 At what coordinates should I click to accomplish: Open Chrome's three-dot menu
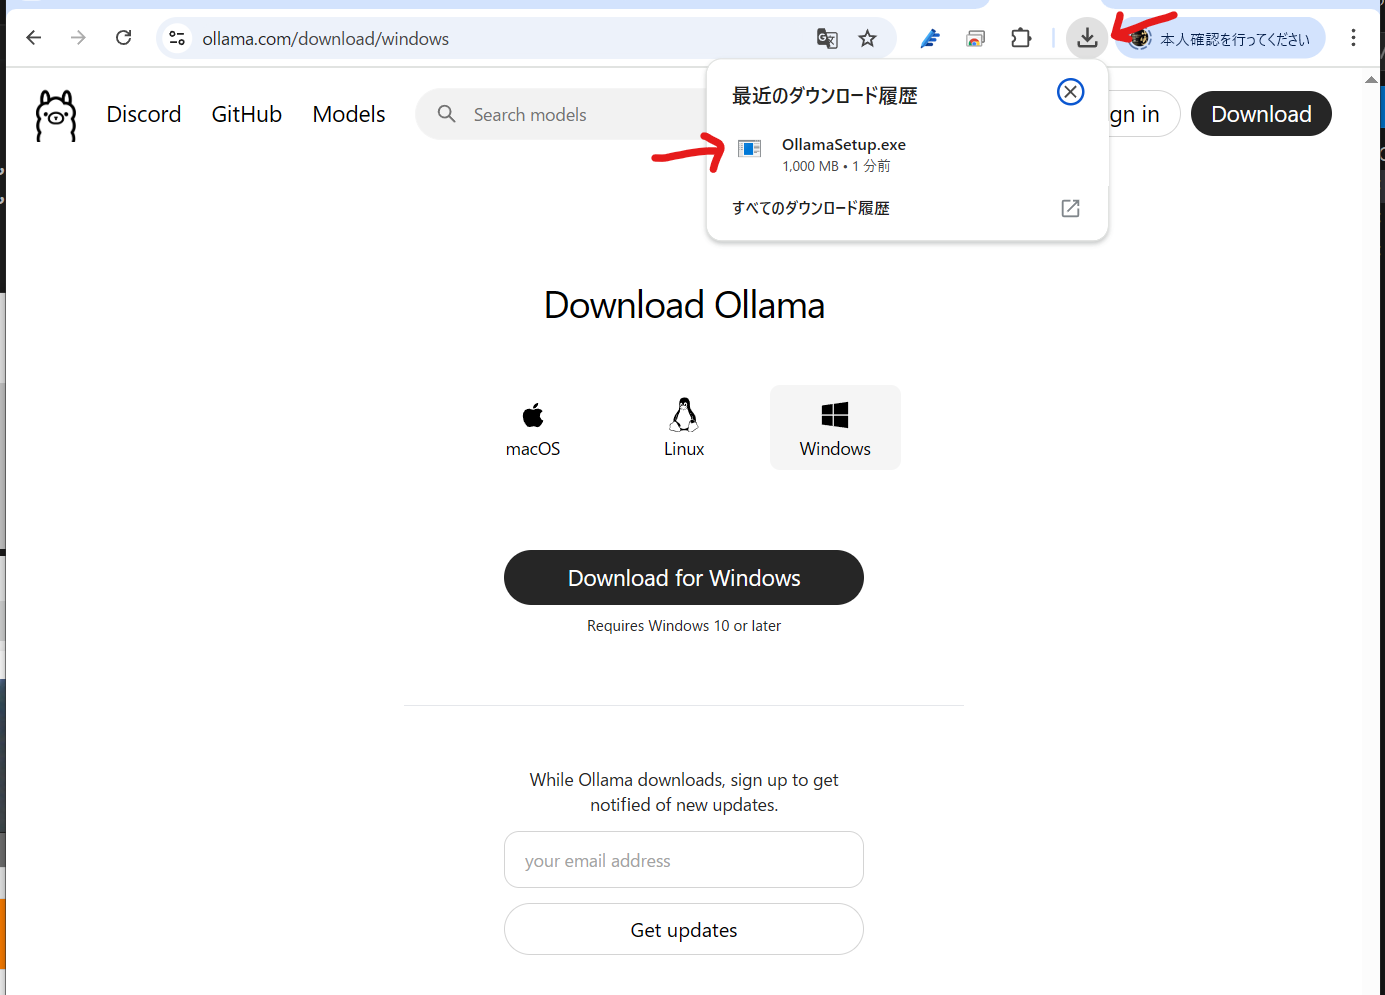tap(1353, 38)
